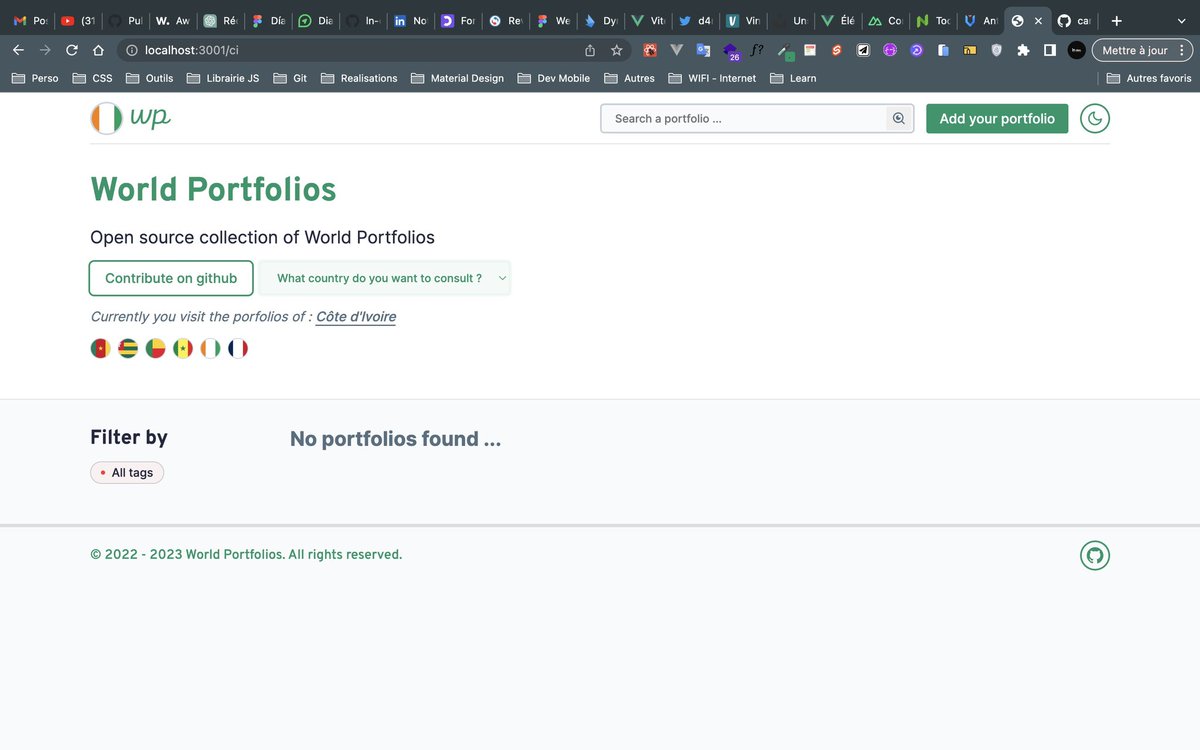
Task: Open the Côte d'Ivoire link
Action: coord(356,317)
